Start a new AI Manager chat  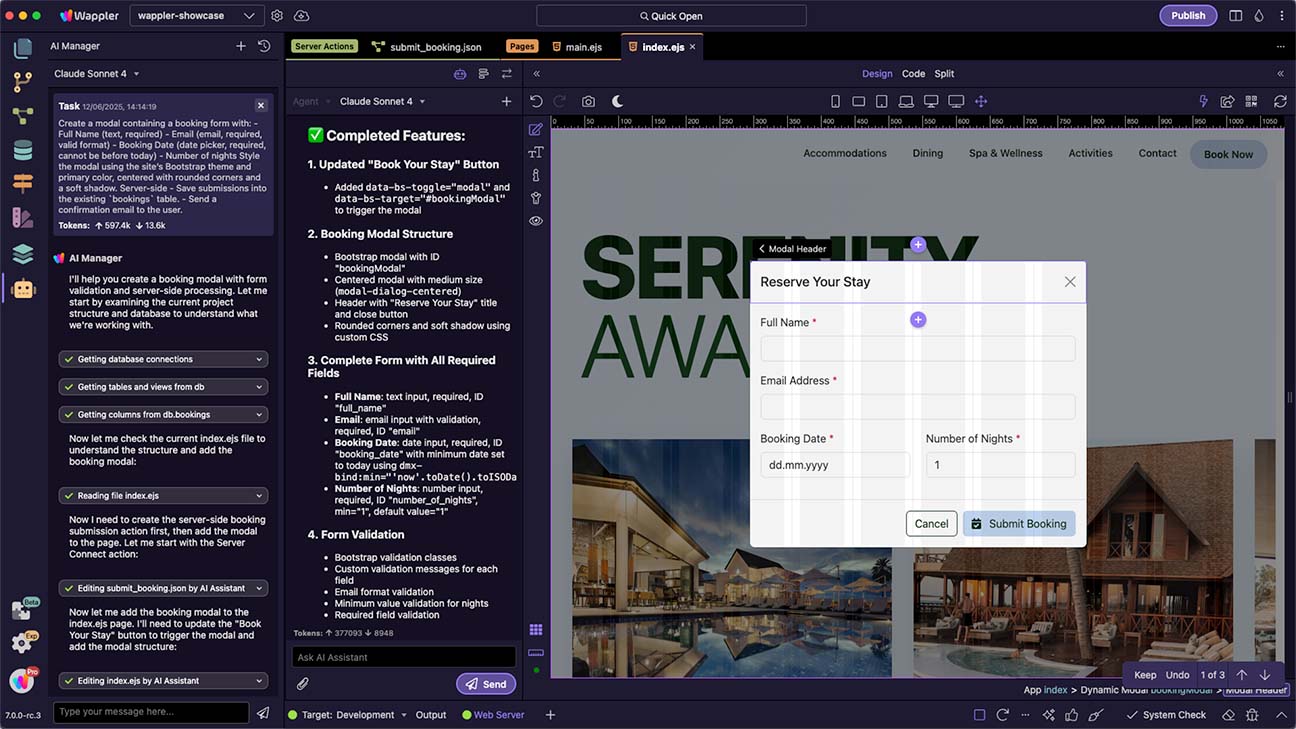tap(241, 46)
